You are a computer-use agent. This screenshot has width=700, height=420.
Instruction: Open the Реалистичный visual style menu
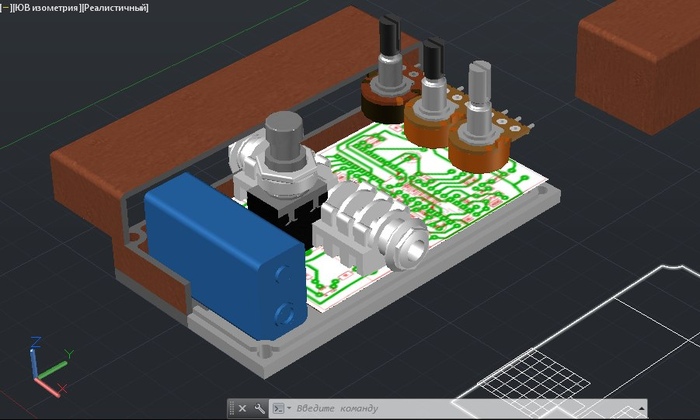point(115,8)
